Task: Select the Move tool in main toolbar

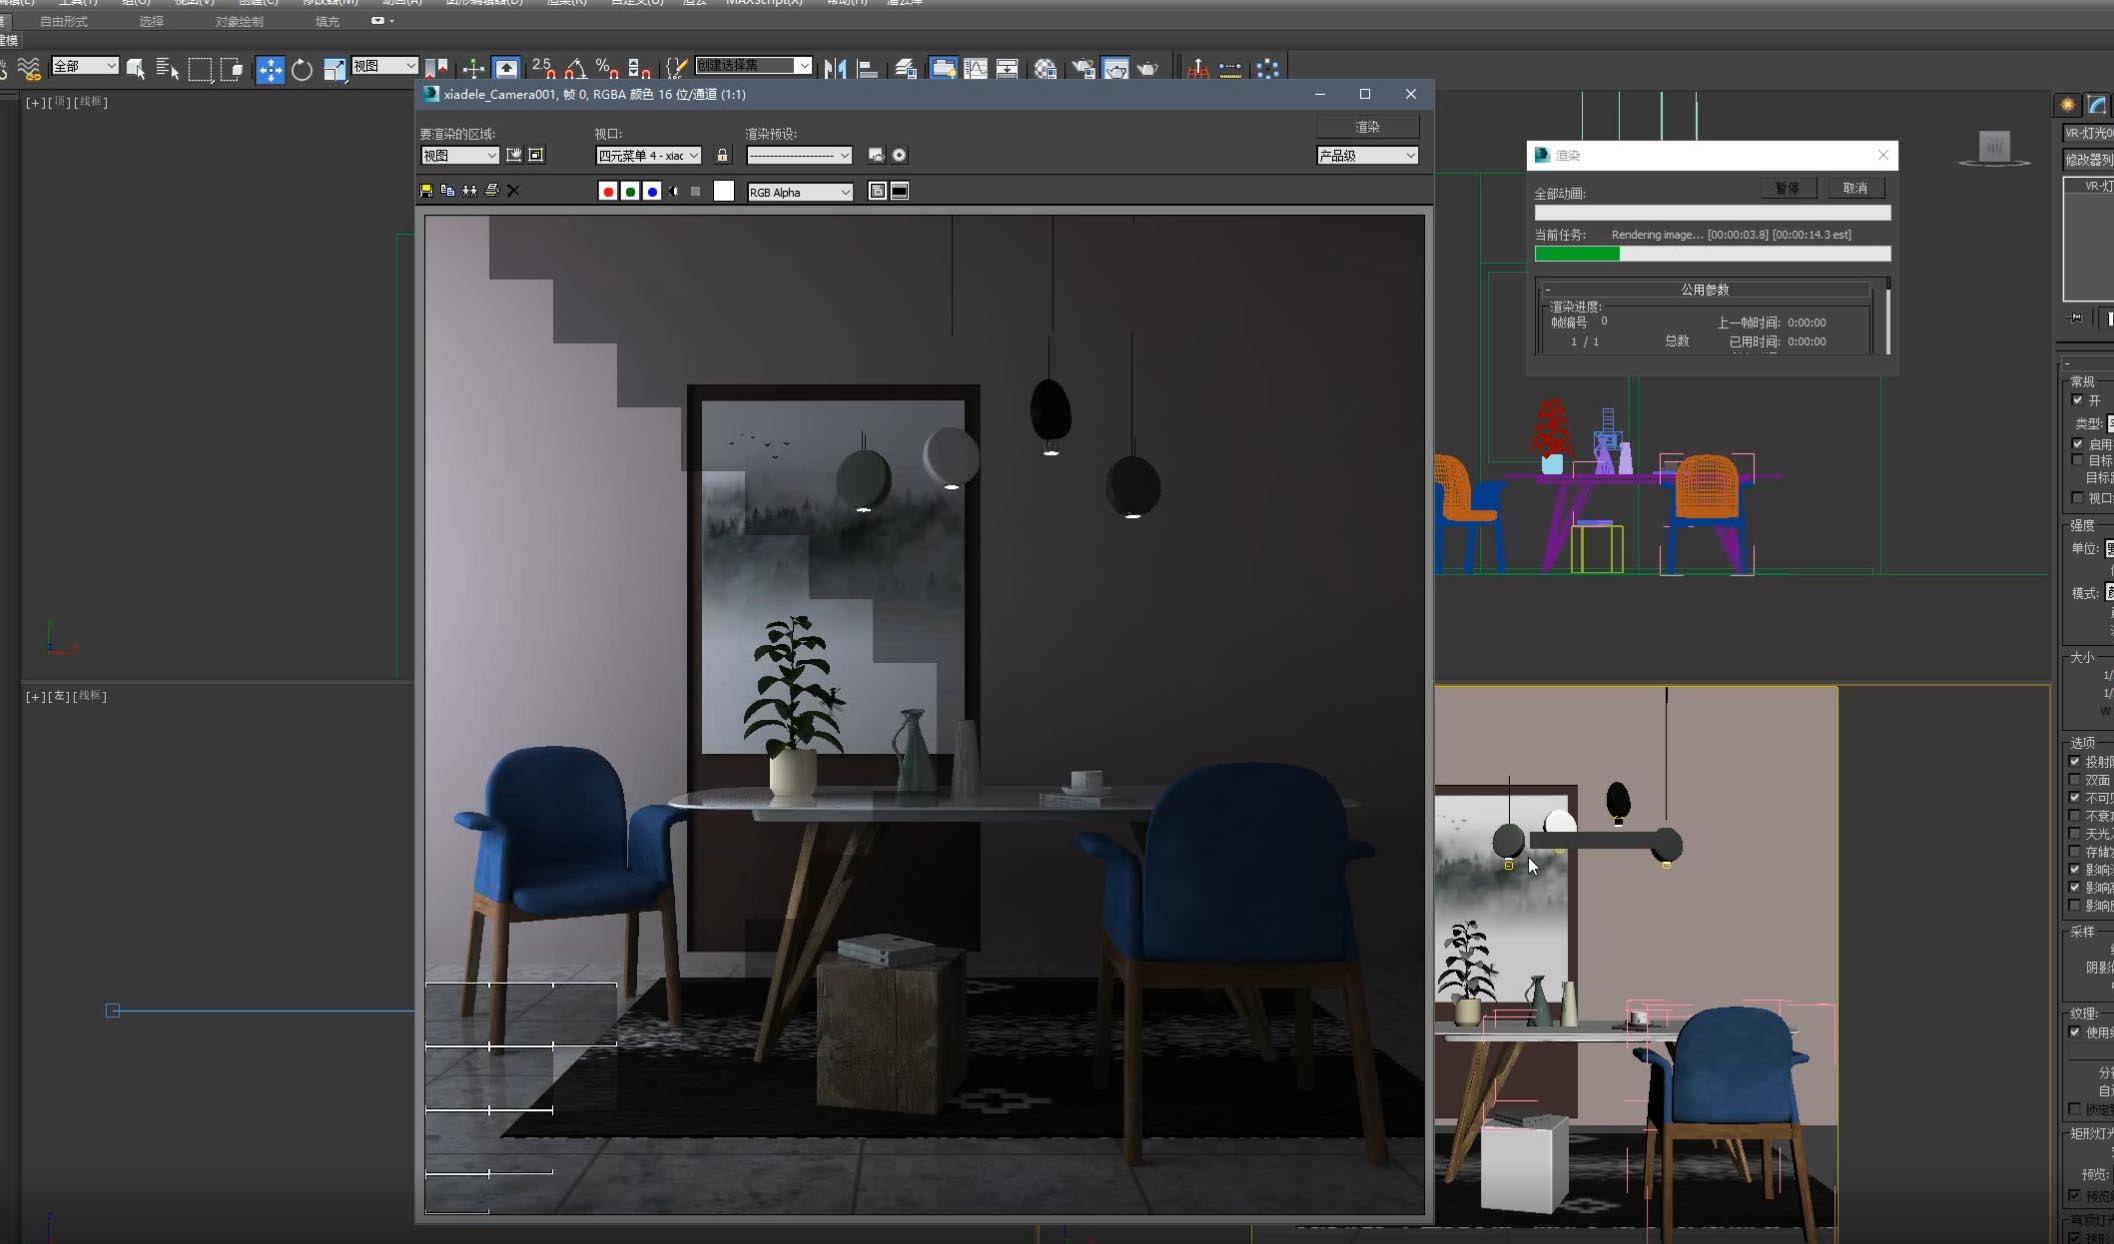Action: point(270,69)
